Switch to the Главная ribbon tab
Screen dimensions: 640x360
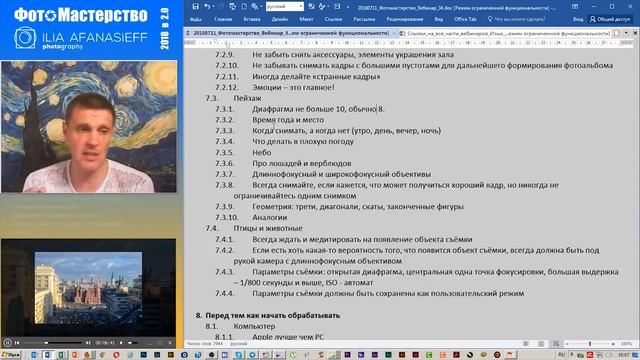pyautogui.click(x=223, y=19)
